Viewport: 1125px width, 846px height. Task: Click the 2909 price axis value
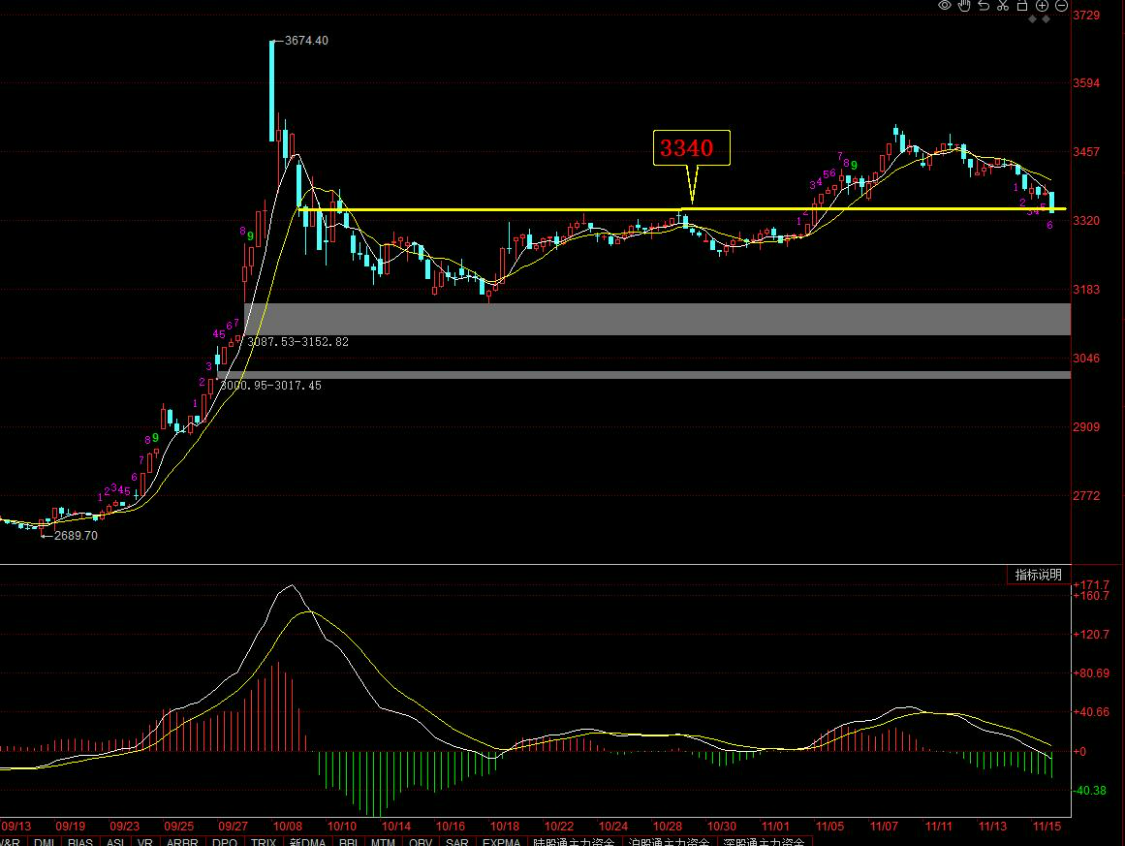point(1086,427)
